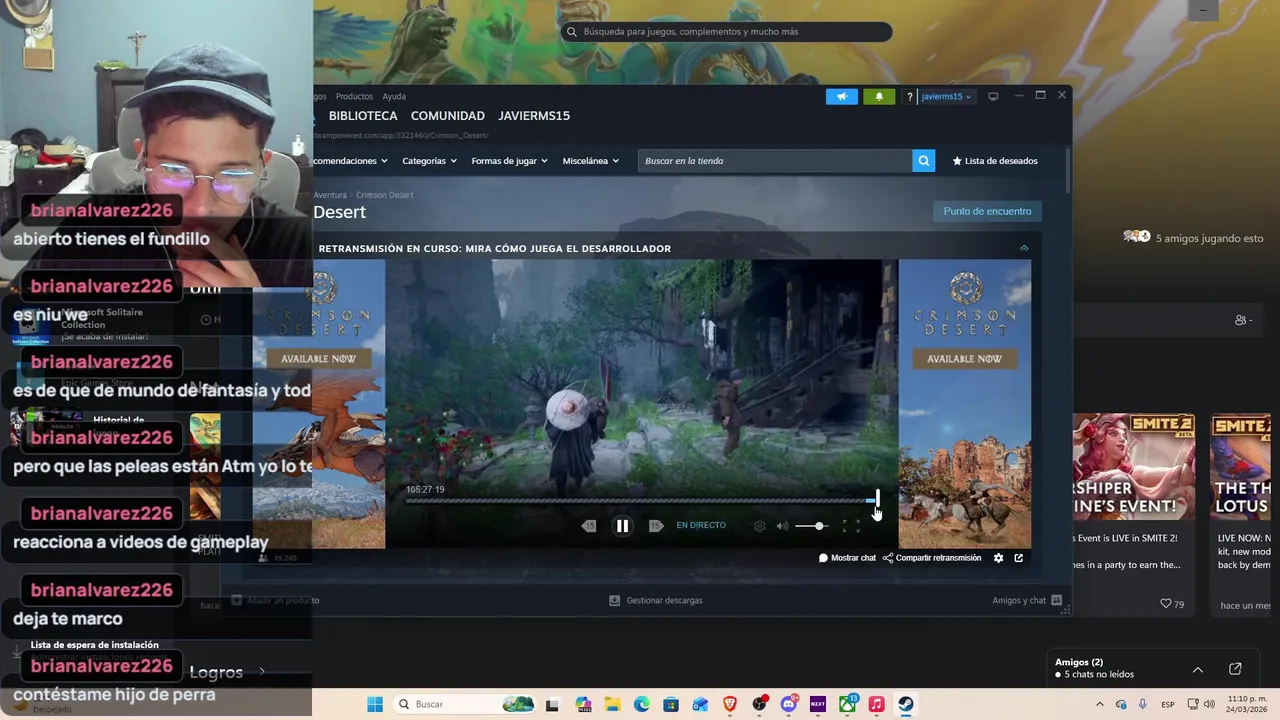Viewport: 1280px width, 720px height.
Task: Open Lista de deseados wishlist
Action: [x=995, y=161]
